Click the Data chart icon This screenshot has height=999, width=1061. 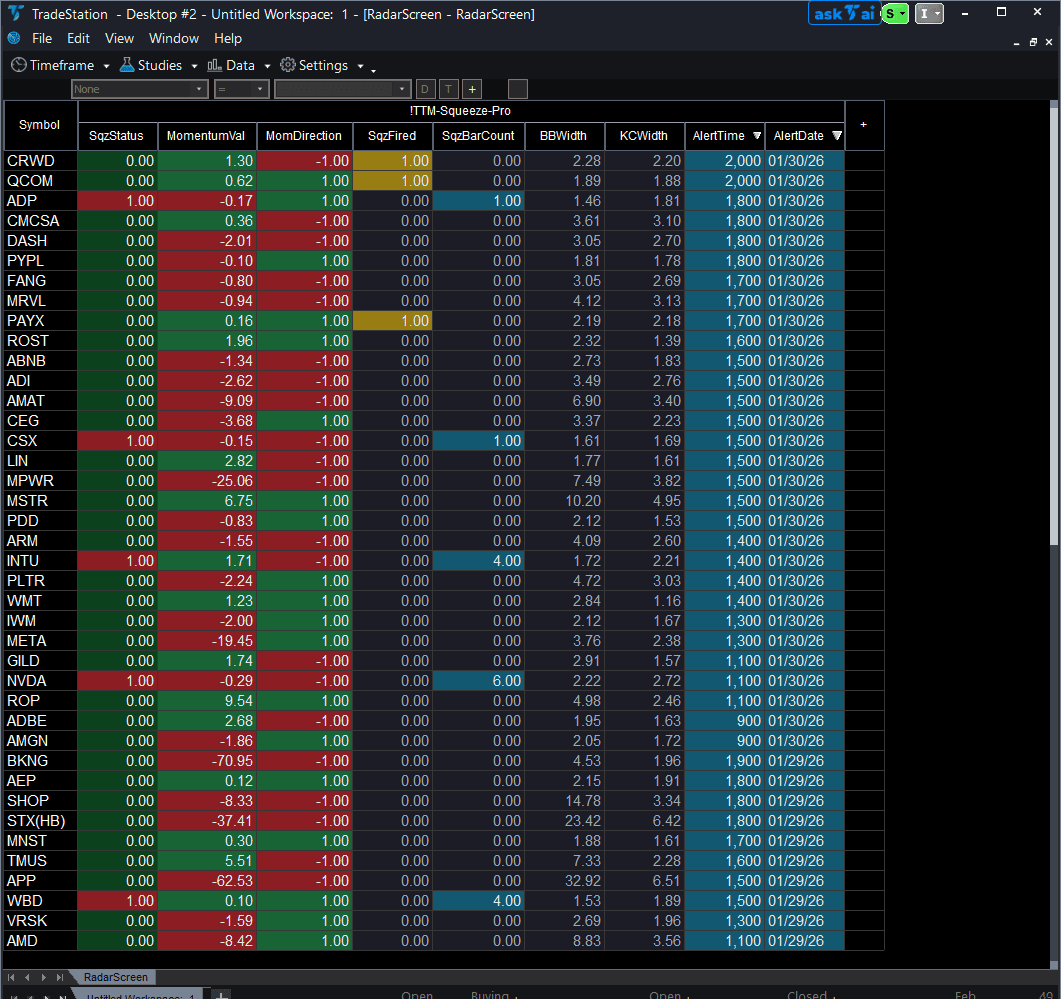click(213, 64)
